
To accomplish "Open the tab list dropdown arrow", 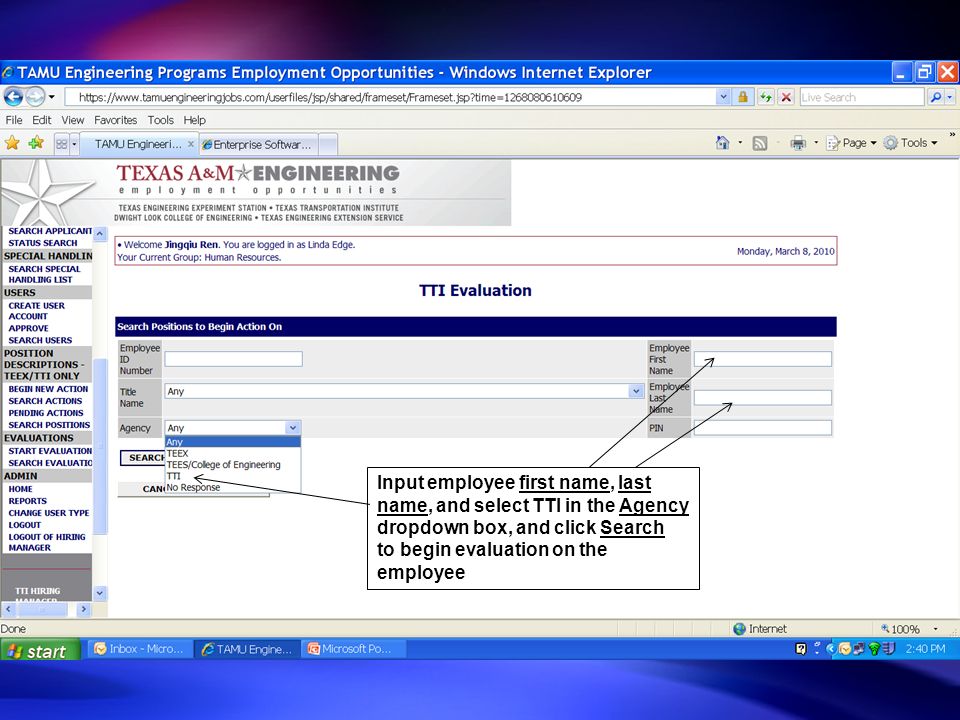I will tap(74, 144).
